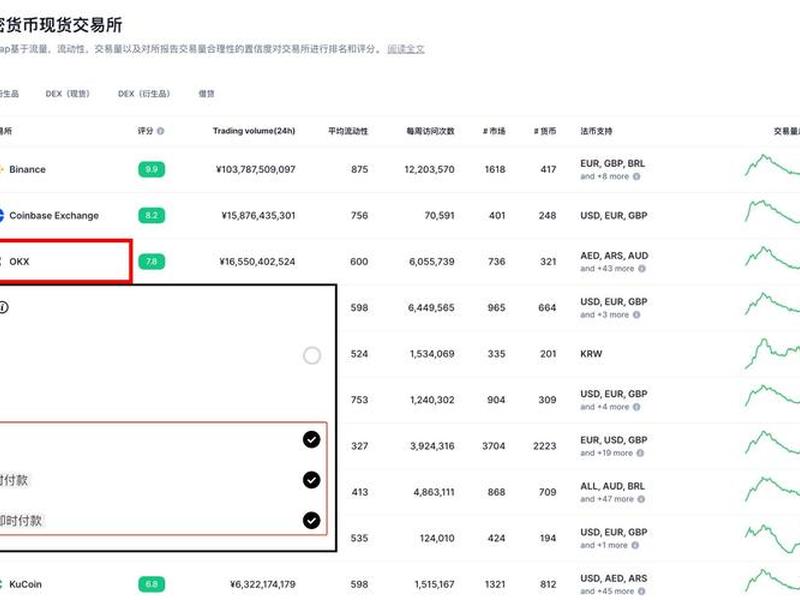Click the "and +47 more" text
The image size is (800, 600).
click(607, 499)
